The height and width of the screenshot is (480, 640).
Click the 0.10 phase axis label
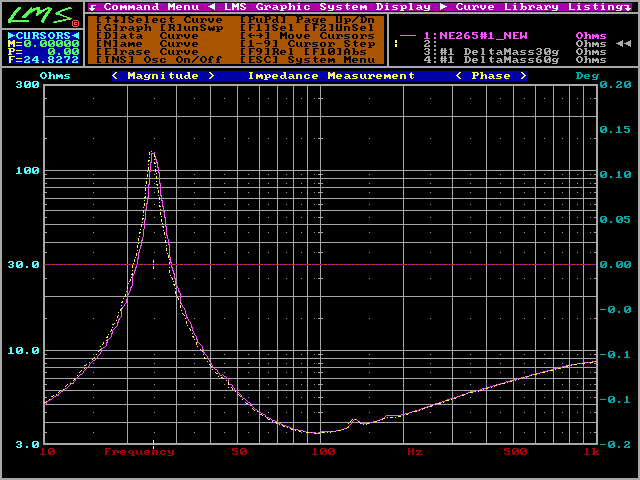tap(616, 175)
